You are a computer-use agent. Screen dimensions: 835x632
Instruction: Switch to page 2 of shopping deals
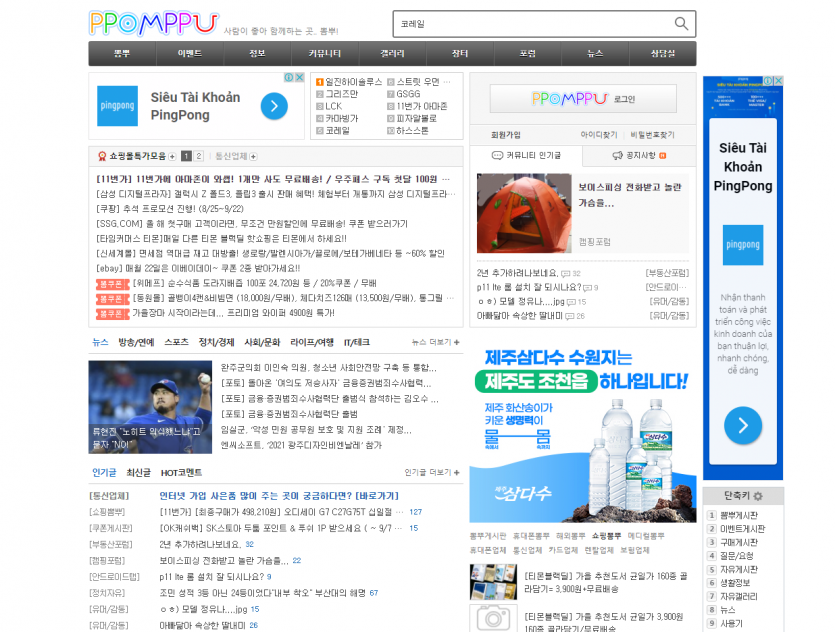click(198, 156)
